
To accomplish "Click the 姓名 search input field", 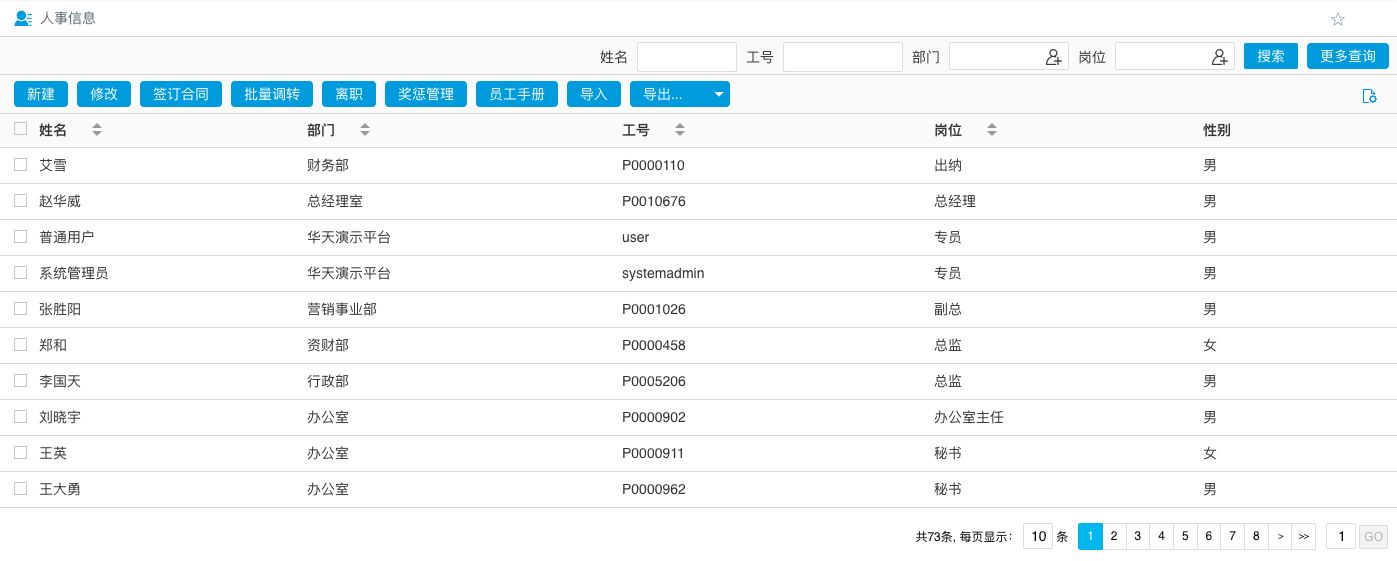I will [x=686, y=57].
